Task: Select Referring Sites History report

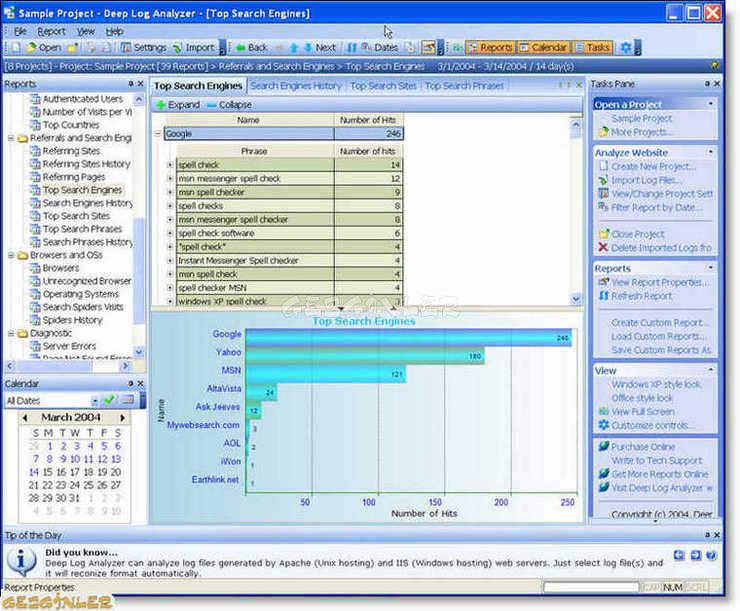Action: [x=86, y=164]
